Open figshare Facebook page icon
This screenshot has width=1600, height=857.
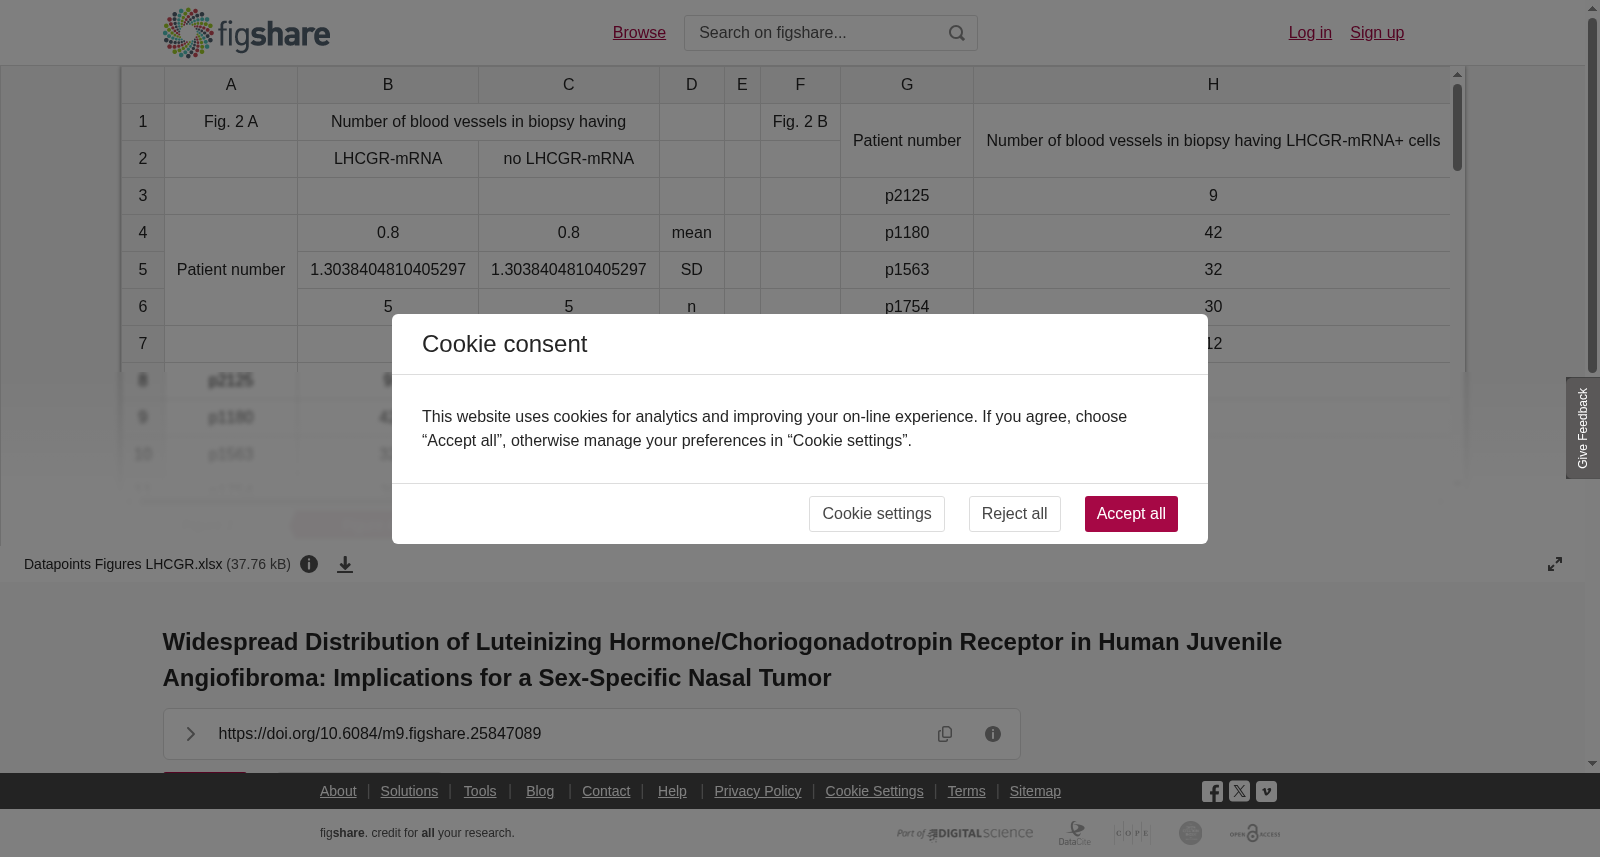tap(1212, 792)
